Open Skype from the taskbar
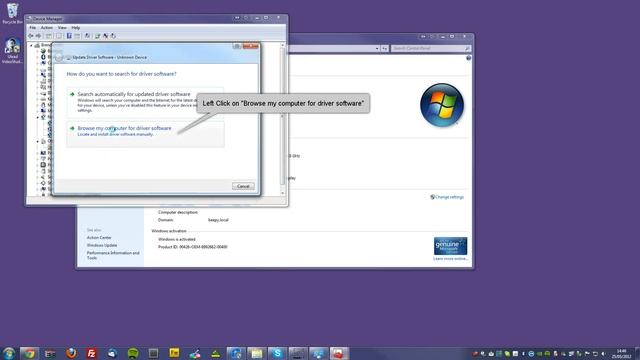The image size is (640, 360). click(277, 353)
